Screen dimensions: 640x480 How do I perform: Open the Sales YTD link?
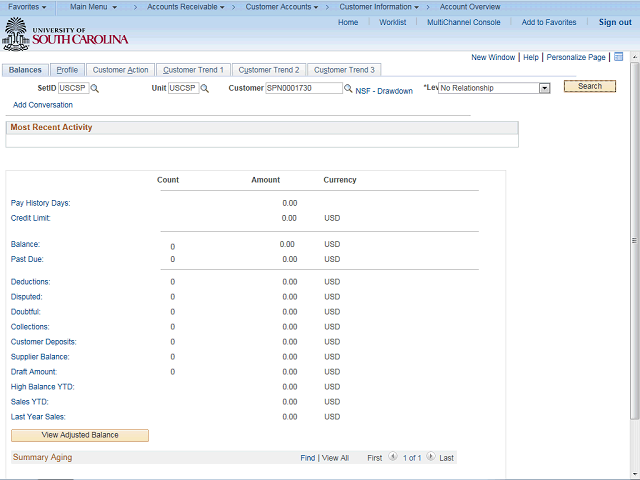pyautogui.click(x=30, y=402)
